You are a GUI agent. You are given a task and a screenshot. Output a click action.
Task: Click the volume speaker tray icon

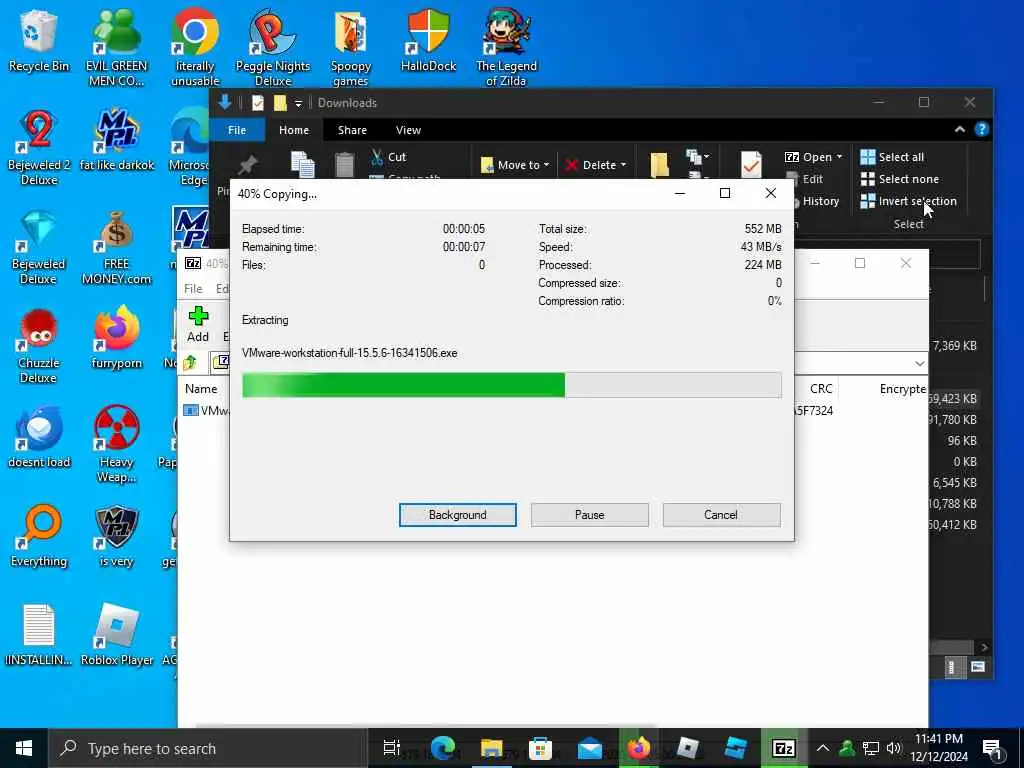click(893, 748)
